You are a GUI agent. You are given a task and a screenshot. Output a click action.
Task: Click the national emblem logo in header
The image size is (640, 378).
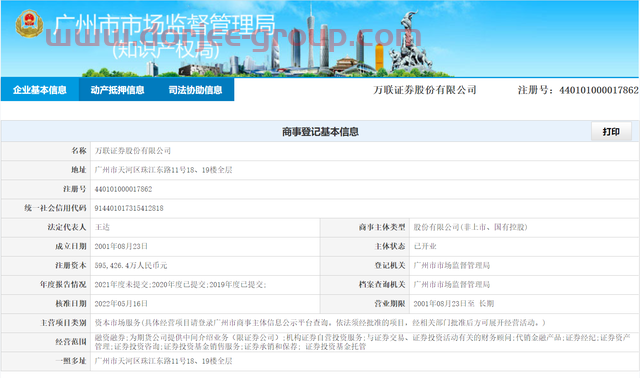pyautogui.click(x=29, y=24)
